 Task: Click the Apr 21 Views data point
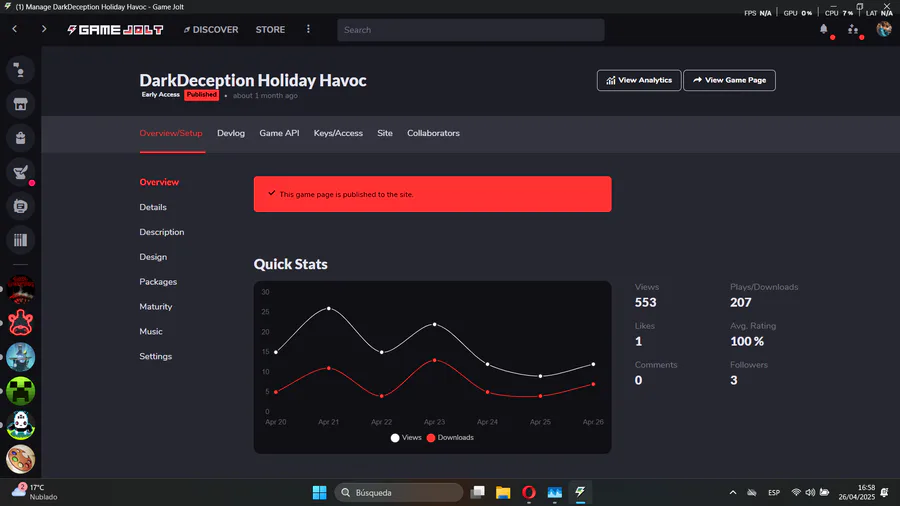tap(329, 309)
